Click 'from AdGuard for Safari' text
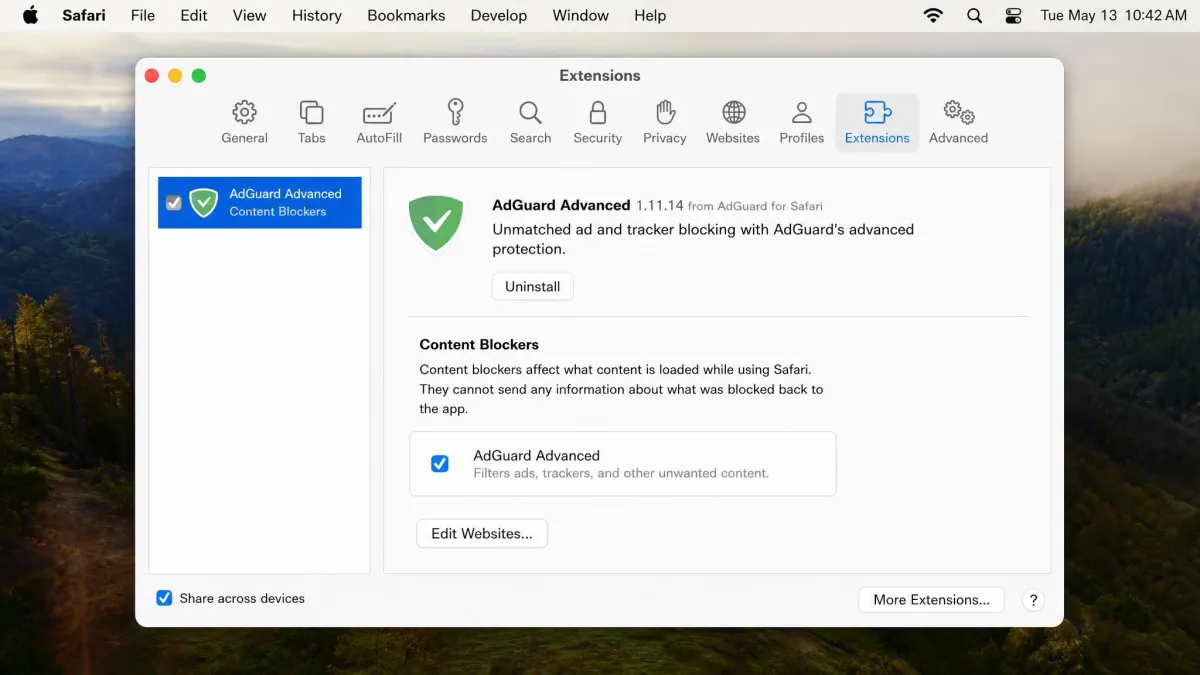 (755, 206)
